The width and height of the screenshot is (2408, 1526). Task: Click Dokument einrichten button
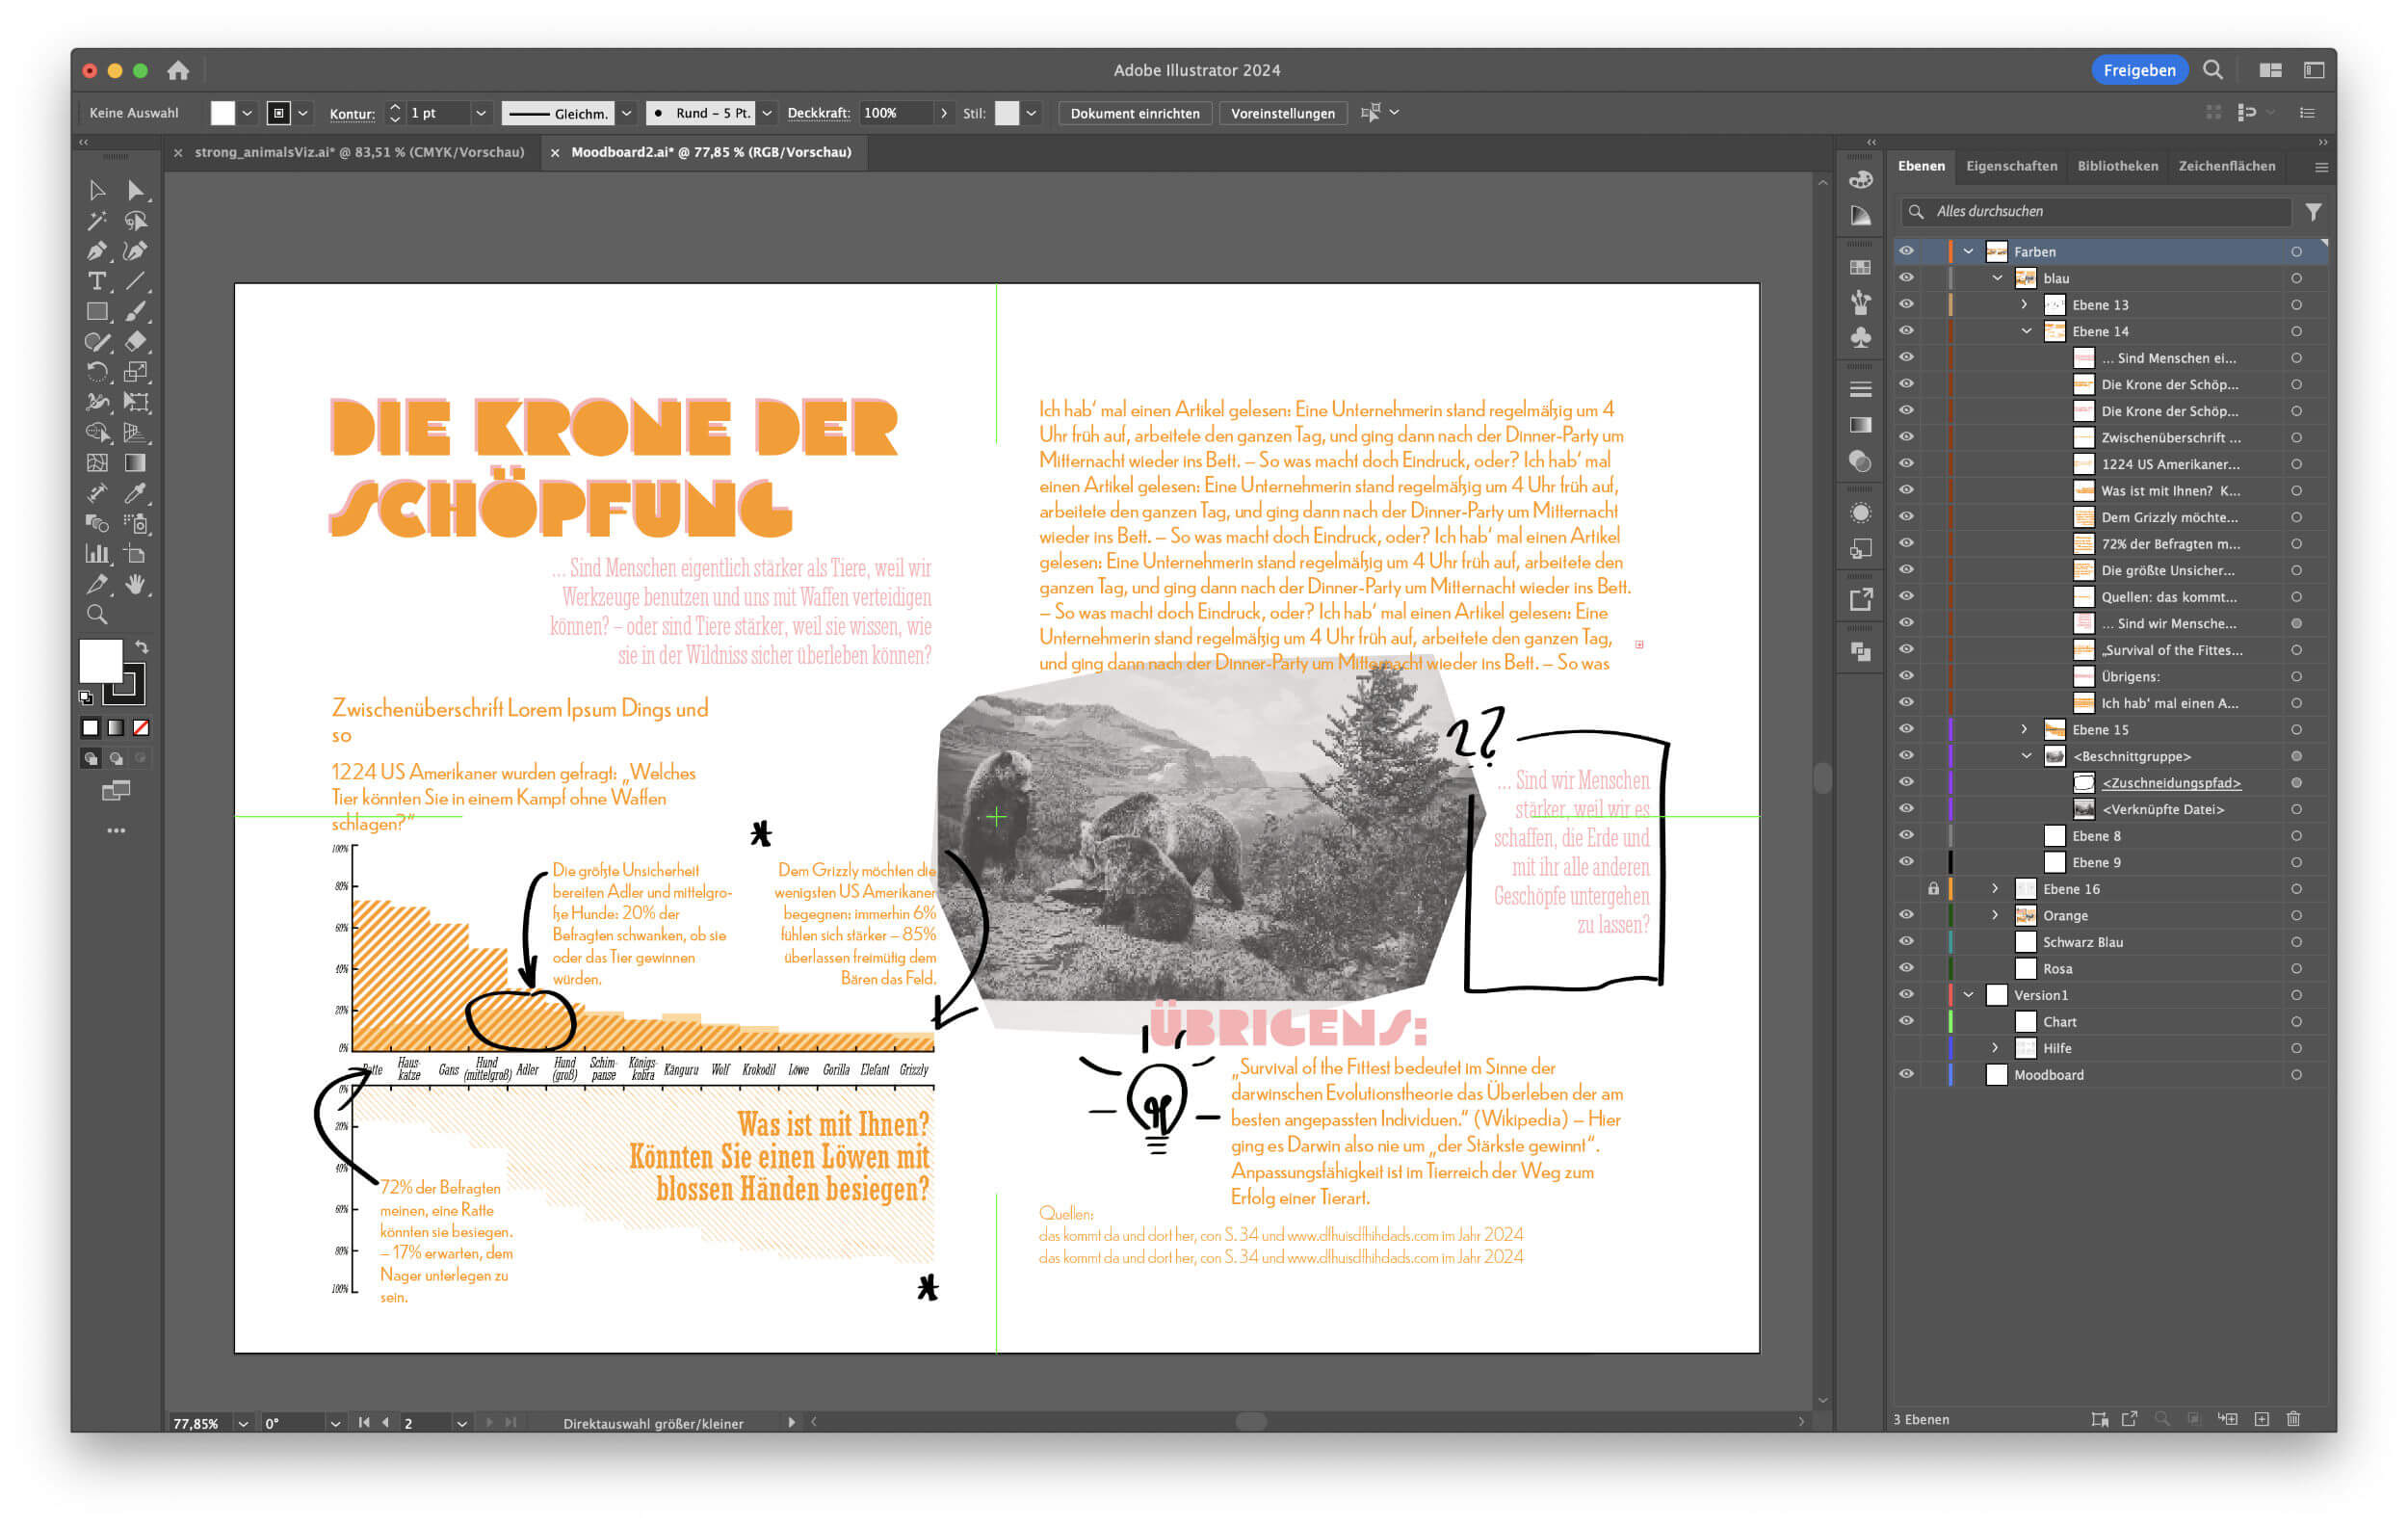pos(1134,113)
